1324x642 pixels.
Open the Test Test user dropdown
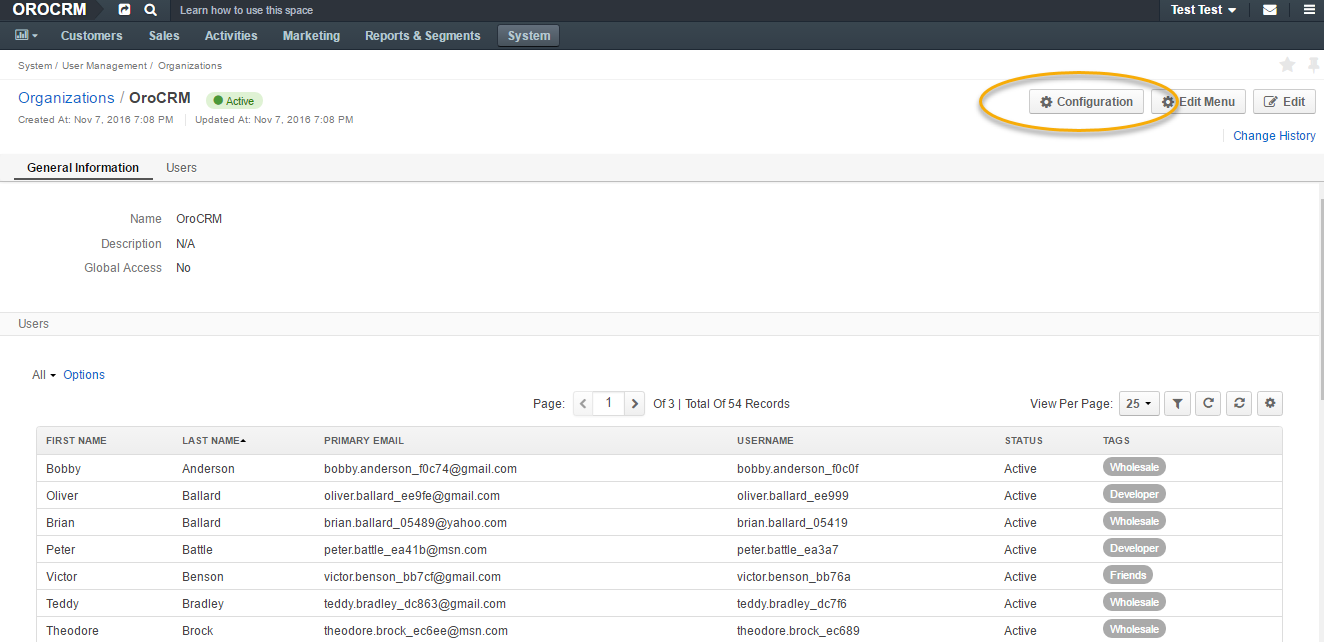(1203, 10)
